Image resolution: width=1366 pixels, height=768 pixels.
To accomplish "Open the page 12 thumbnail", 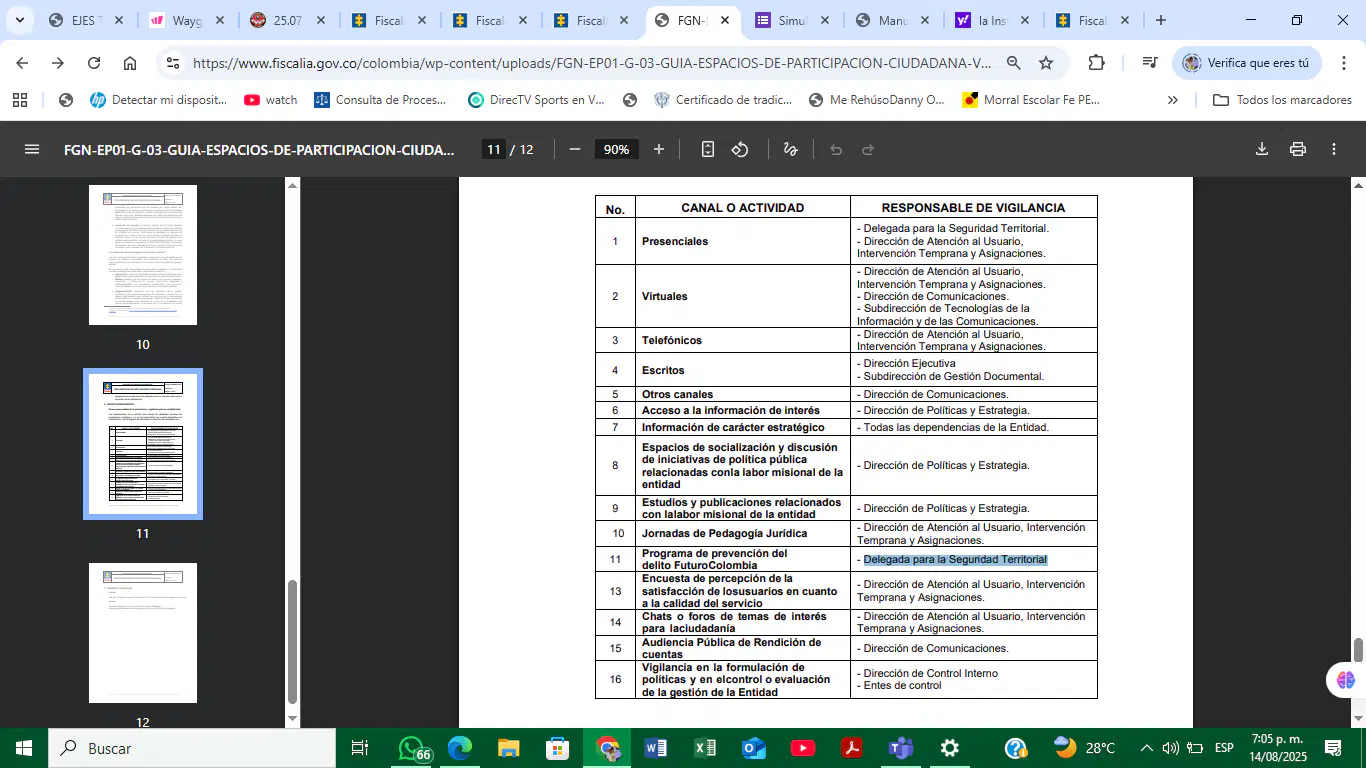I will (143, 633).
